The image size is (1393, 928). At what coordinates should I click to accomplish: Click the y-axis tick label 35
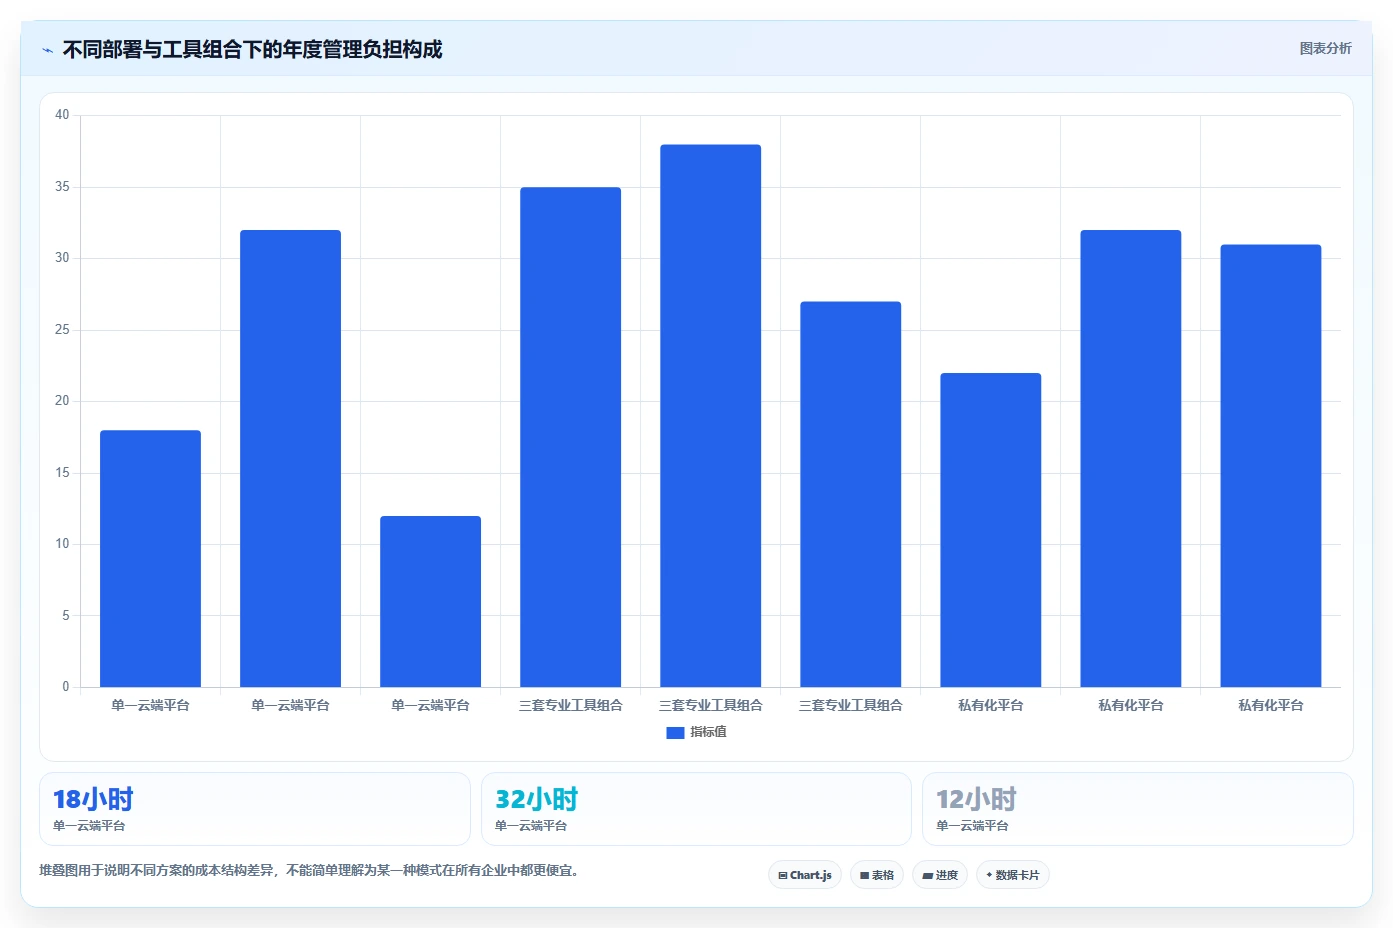[62, 187]
